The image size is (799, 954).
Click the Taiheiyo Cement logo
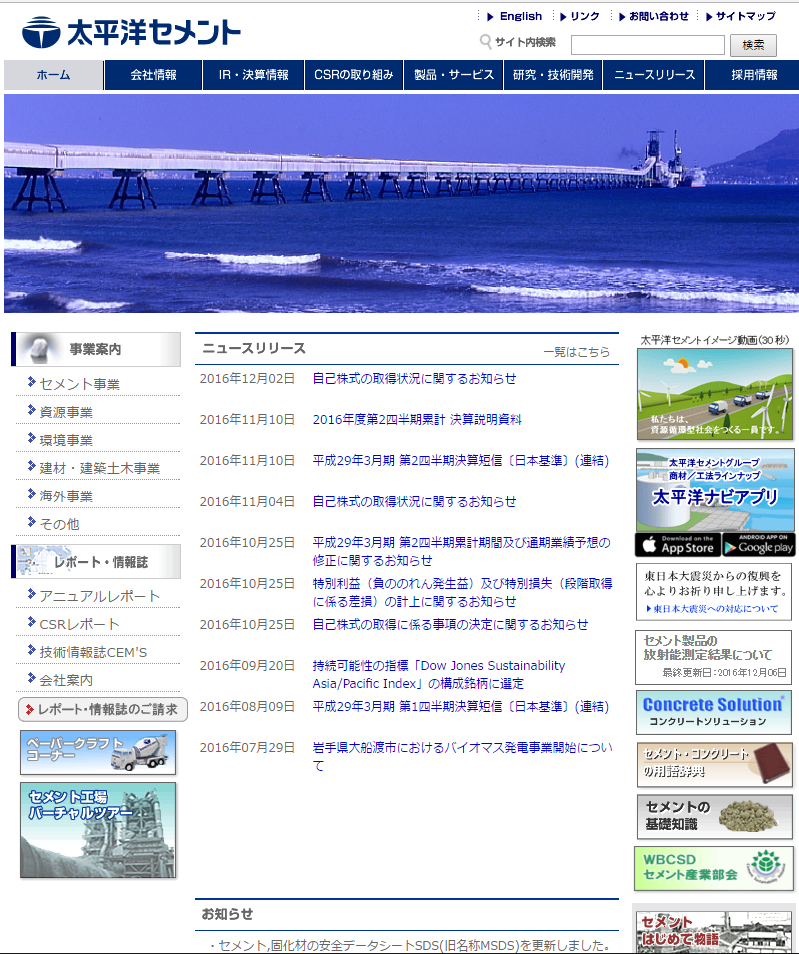click(x=131, y=33)
